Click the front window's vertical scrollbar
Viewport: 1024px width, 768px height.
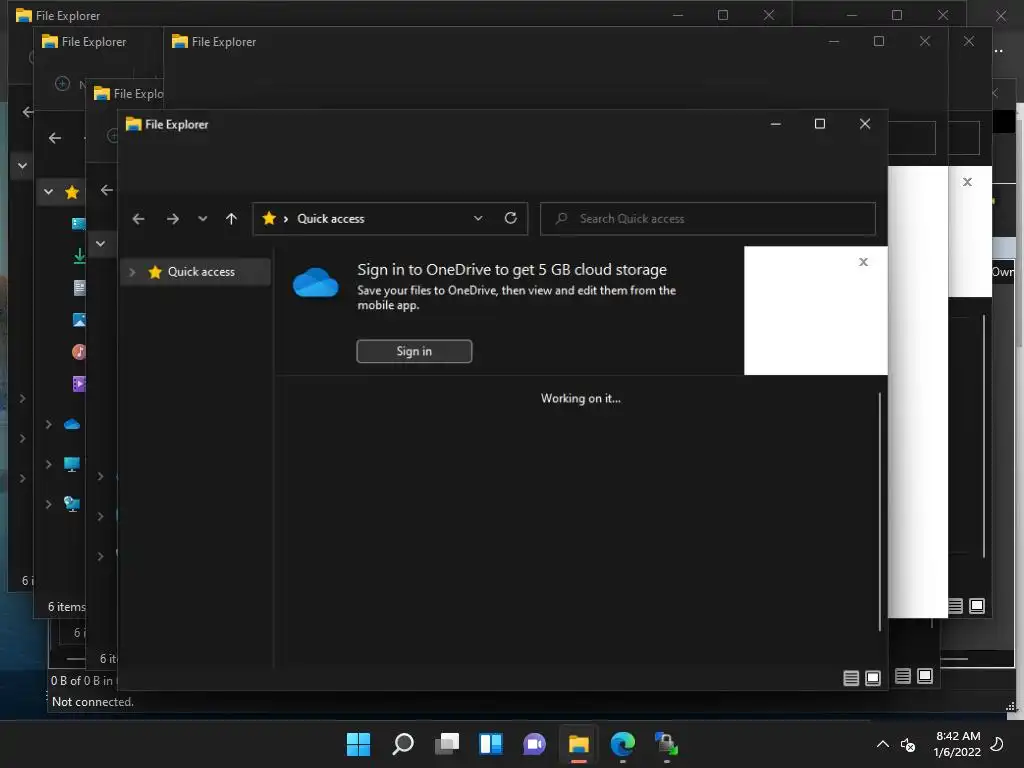[880, 512]
